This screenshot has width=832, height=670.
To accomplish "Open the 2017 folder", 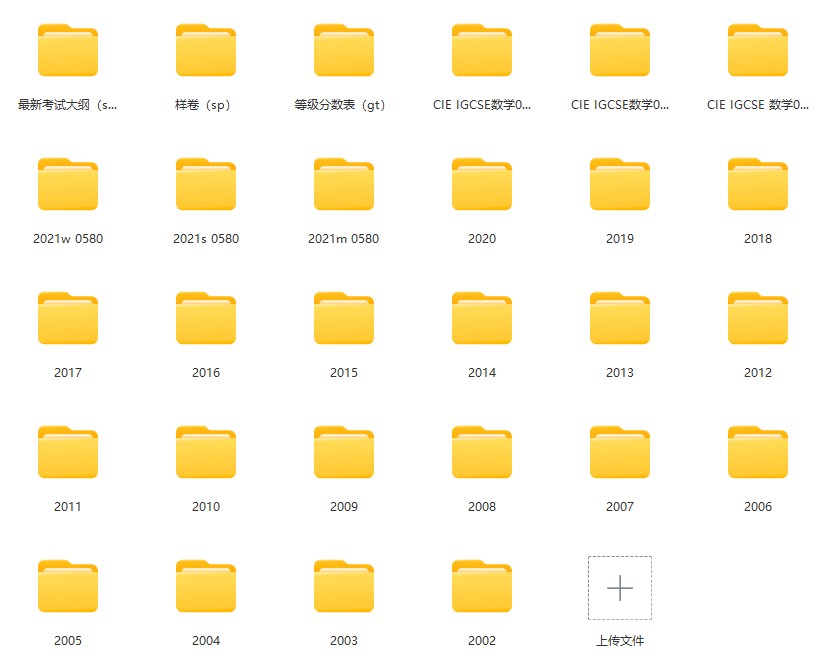I will [x=68, y=318].
